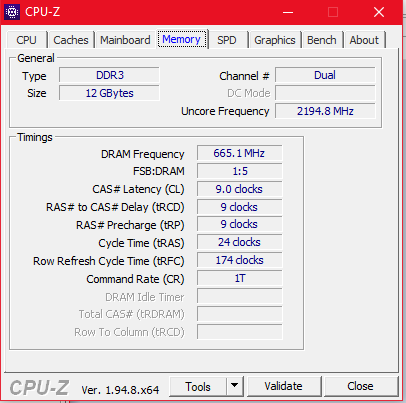The height and width of the screenshot is (403, 406).
Task: Click the Validate button
Action: point(284,386)
